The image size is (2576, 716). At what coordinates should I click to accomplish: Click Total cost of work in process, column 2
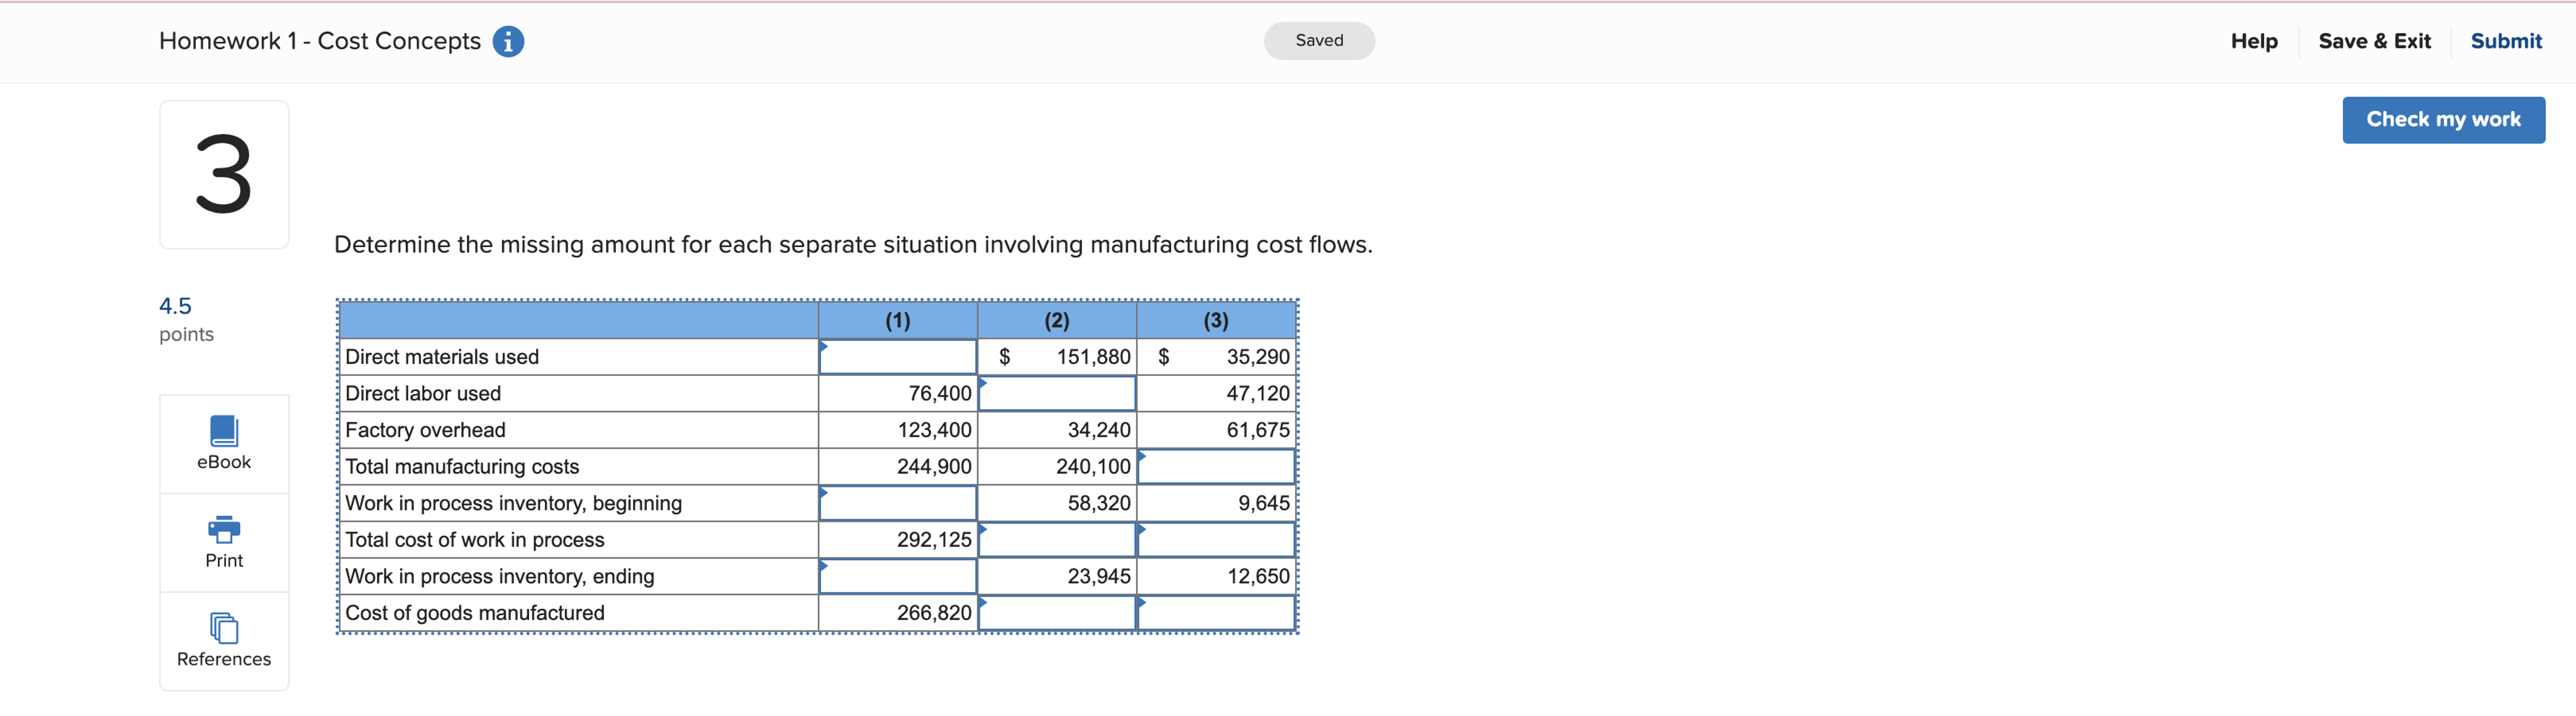[x=1056, y=540]
